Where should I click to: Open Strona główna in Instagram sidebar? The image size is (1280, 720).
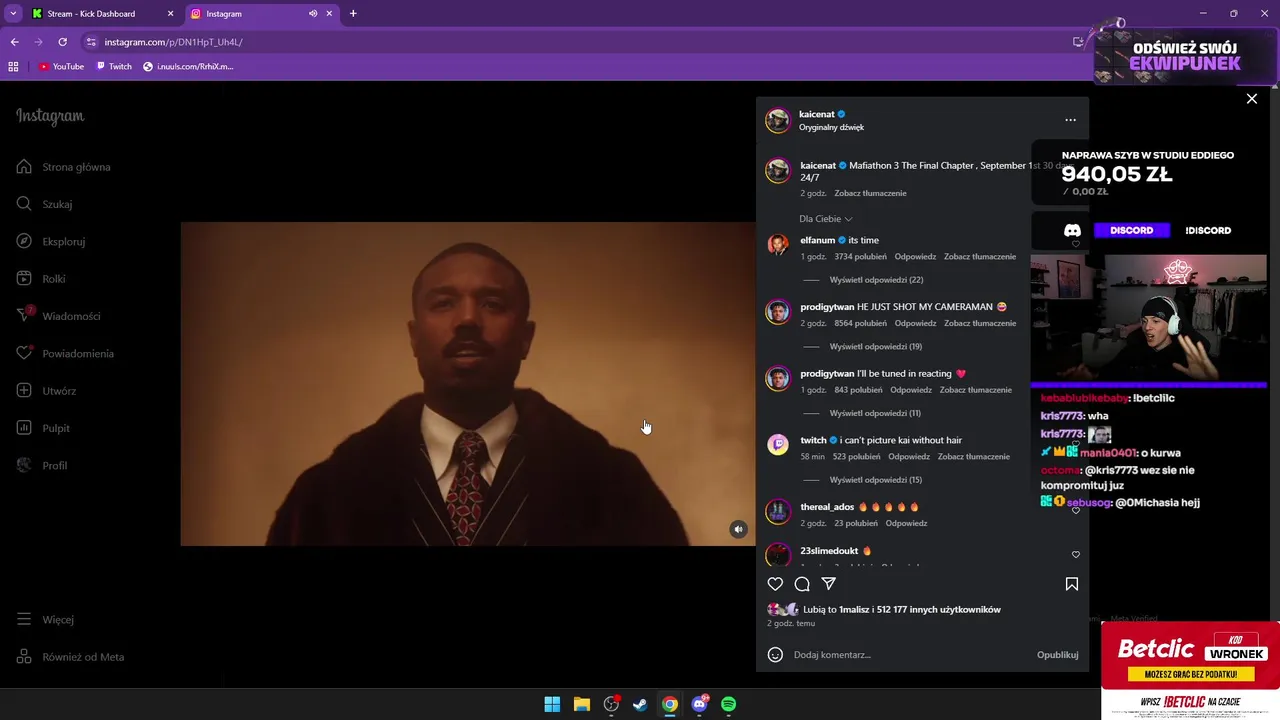point(63,167)
